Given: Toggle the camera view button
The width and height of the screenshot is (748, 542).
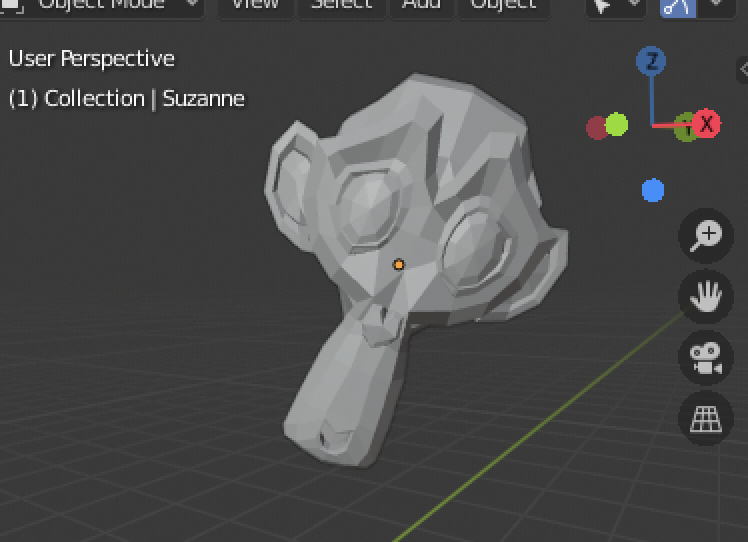Looking at the screenshot, I should click(x=706, y=357).
